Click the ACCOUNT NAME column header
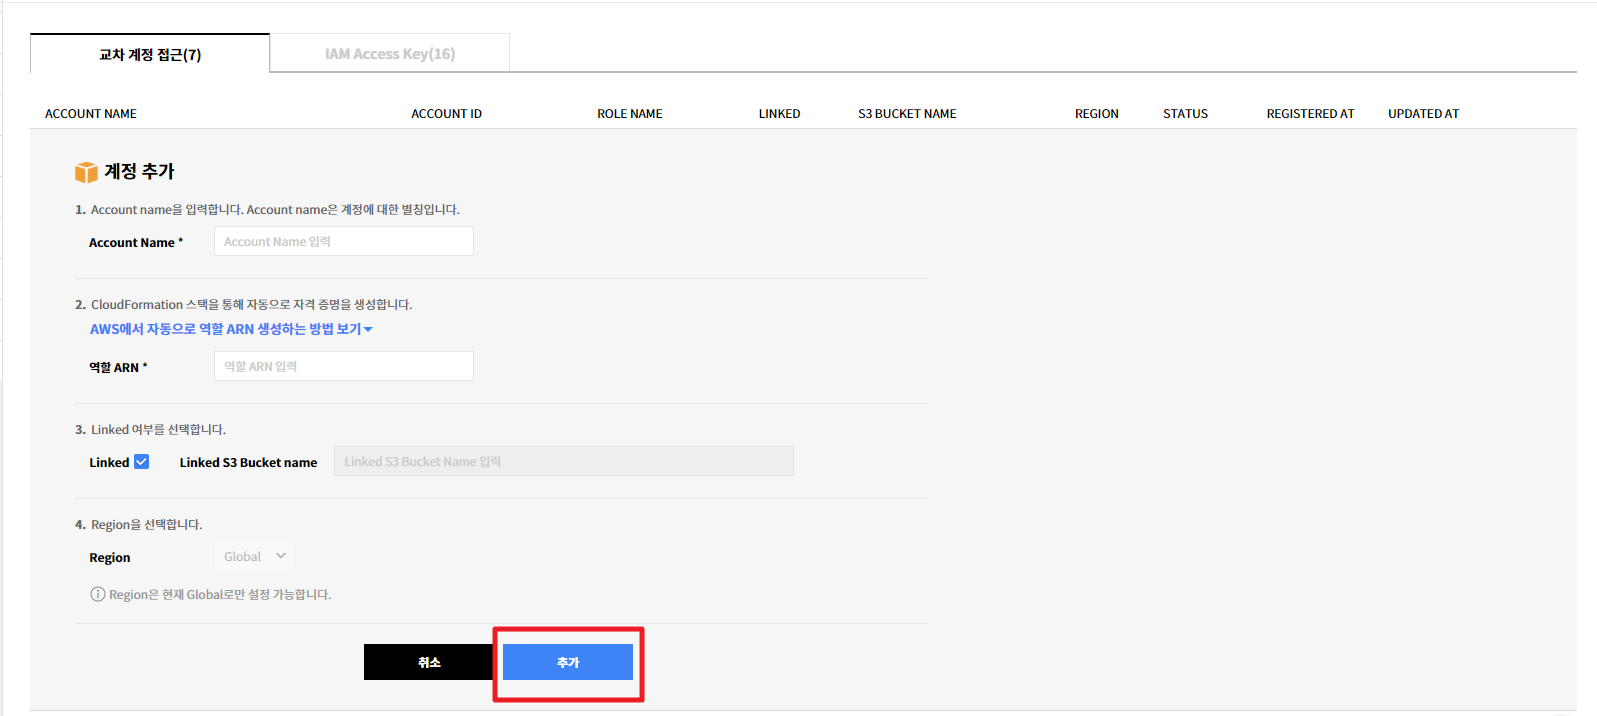Screen dimensions: 1597x716 tap(91, 114)
